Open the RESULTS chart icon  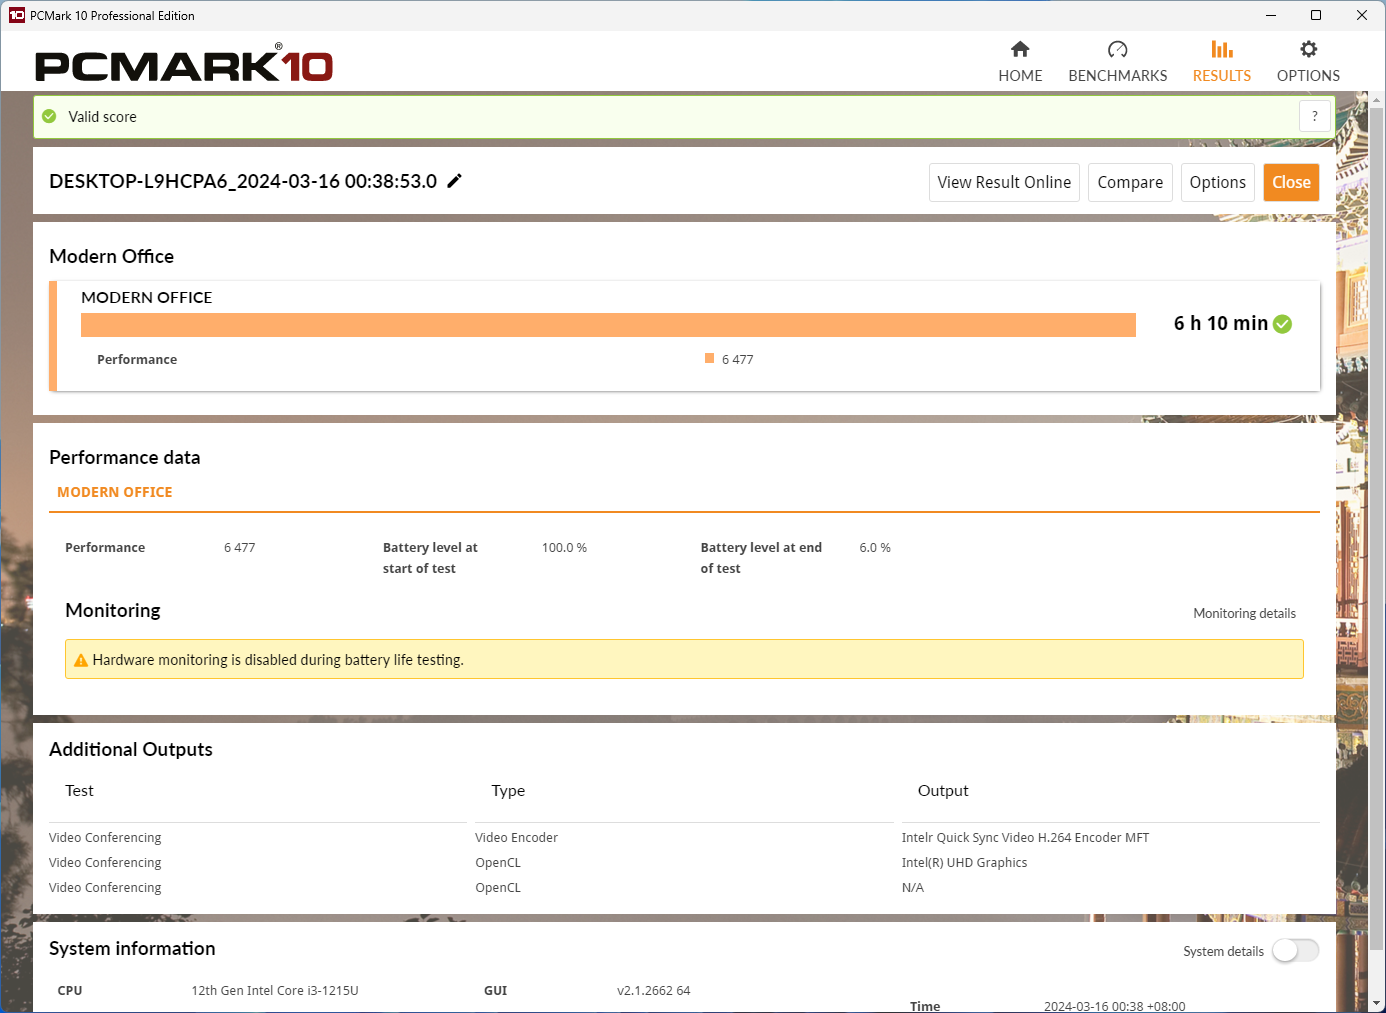1222,49
